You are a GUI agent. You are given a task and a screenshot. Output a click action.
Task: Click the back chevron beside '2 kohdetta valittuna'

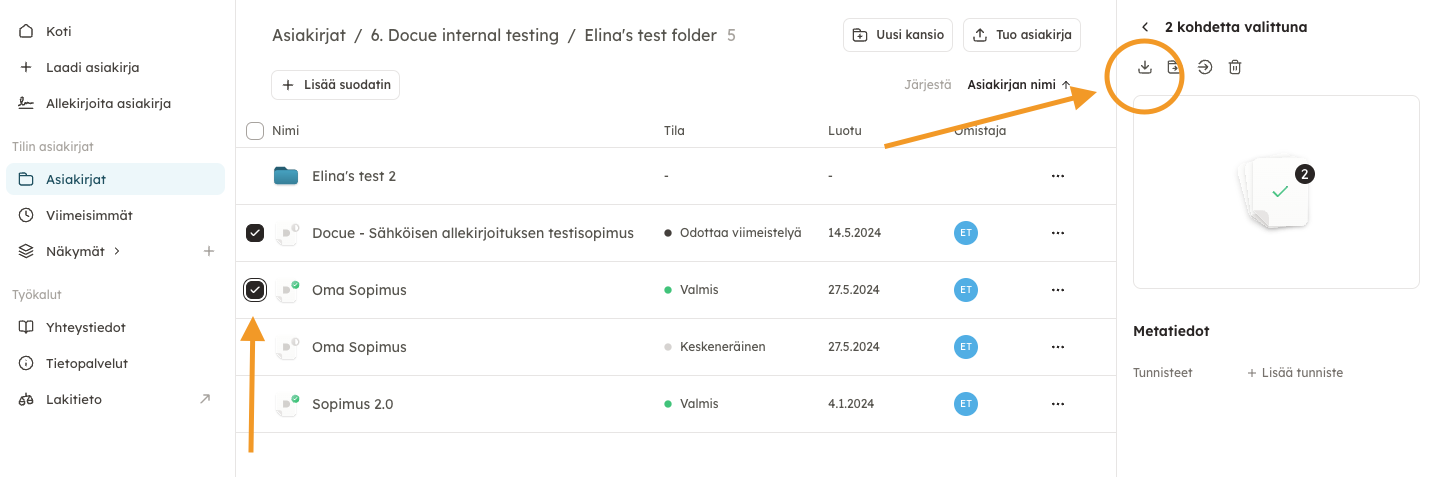click(1145, 27)
